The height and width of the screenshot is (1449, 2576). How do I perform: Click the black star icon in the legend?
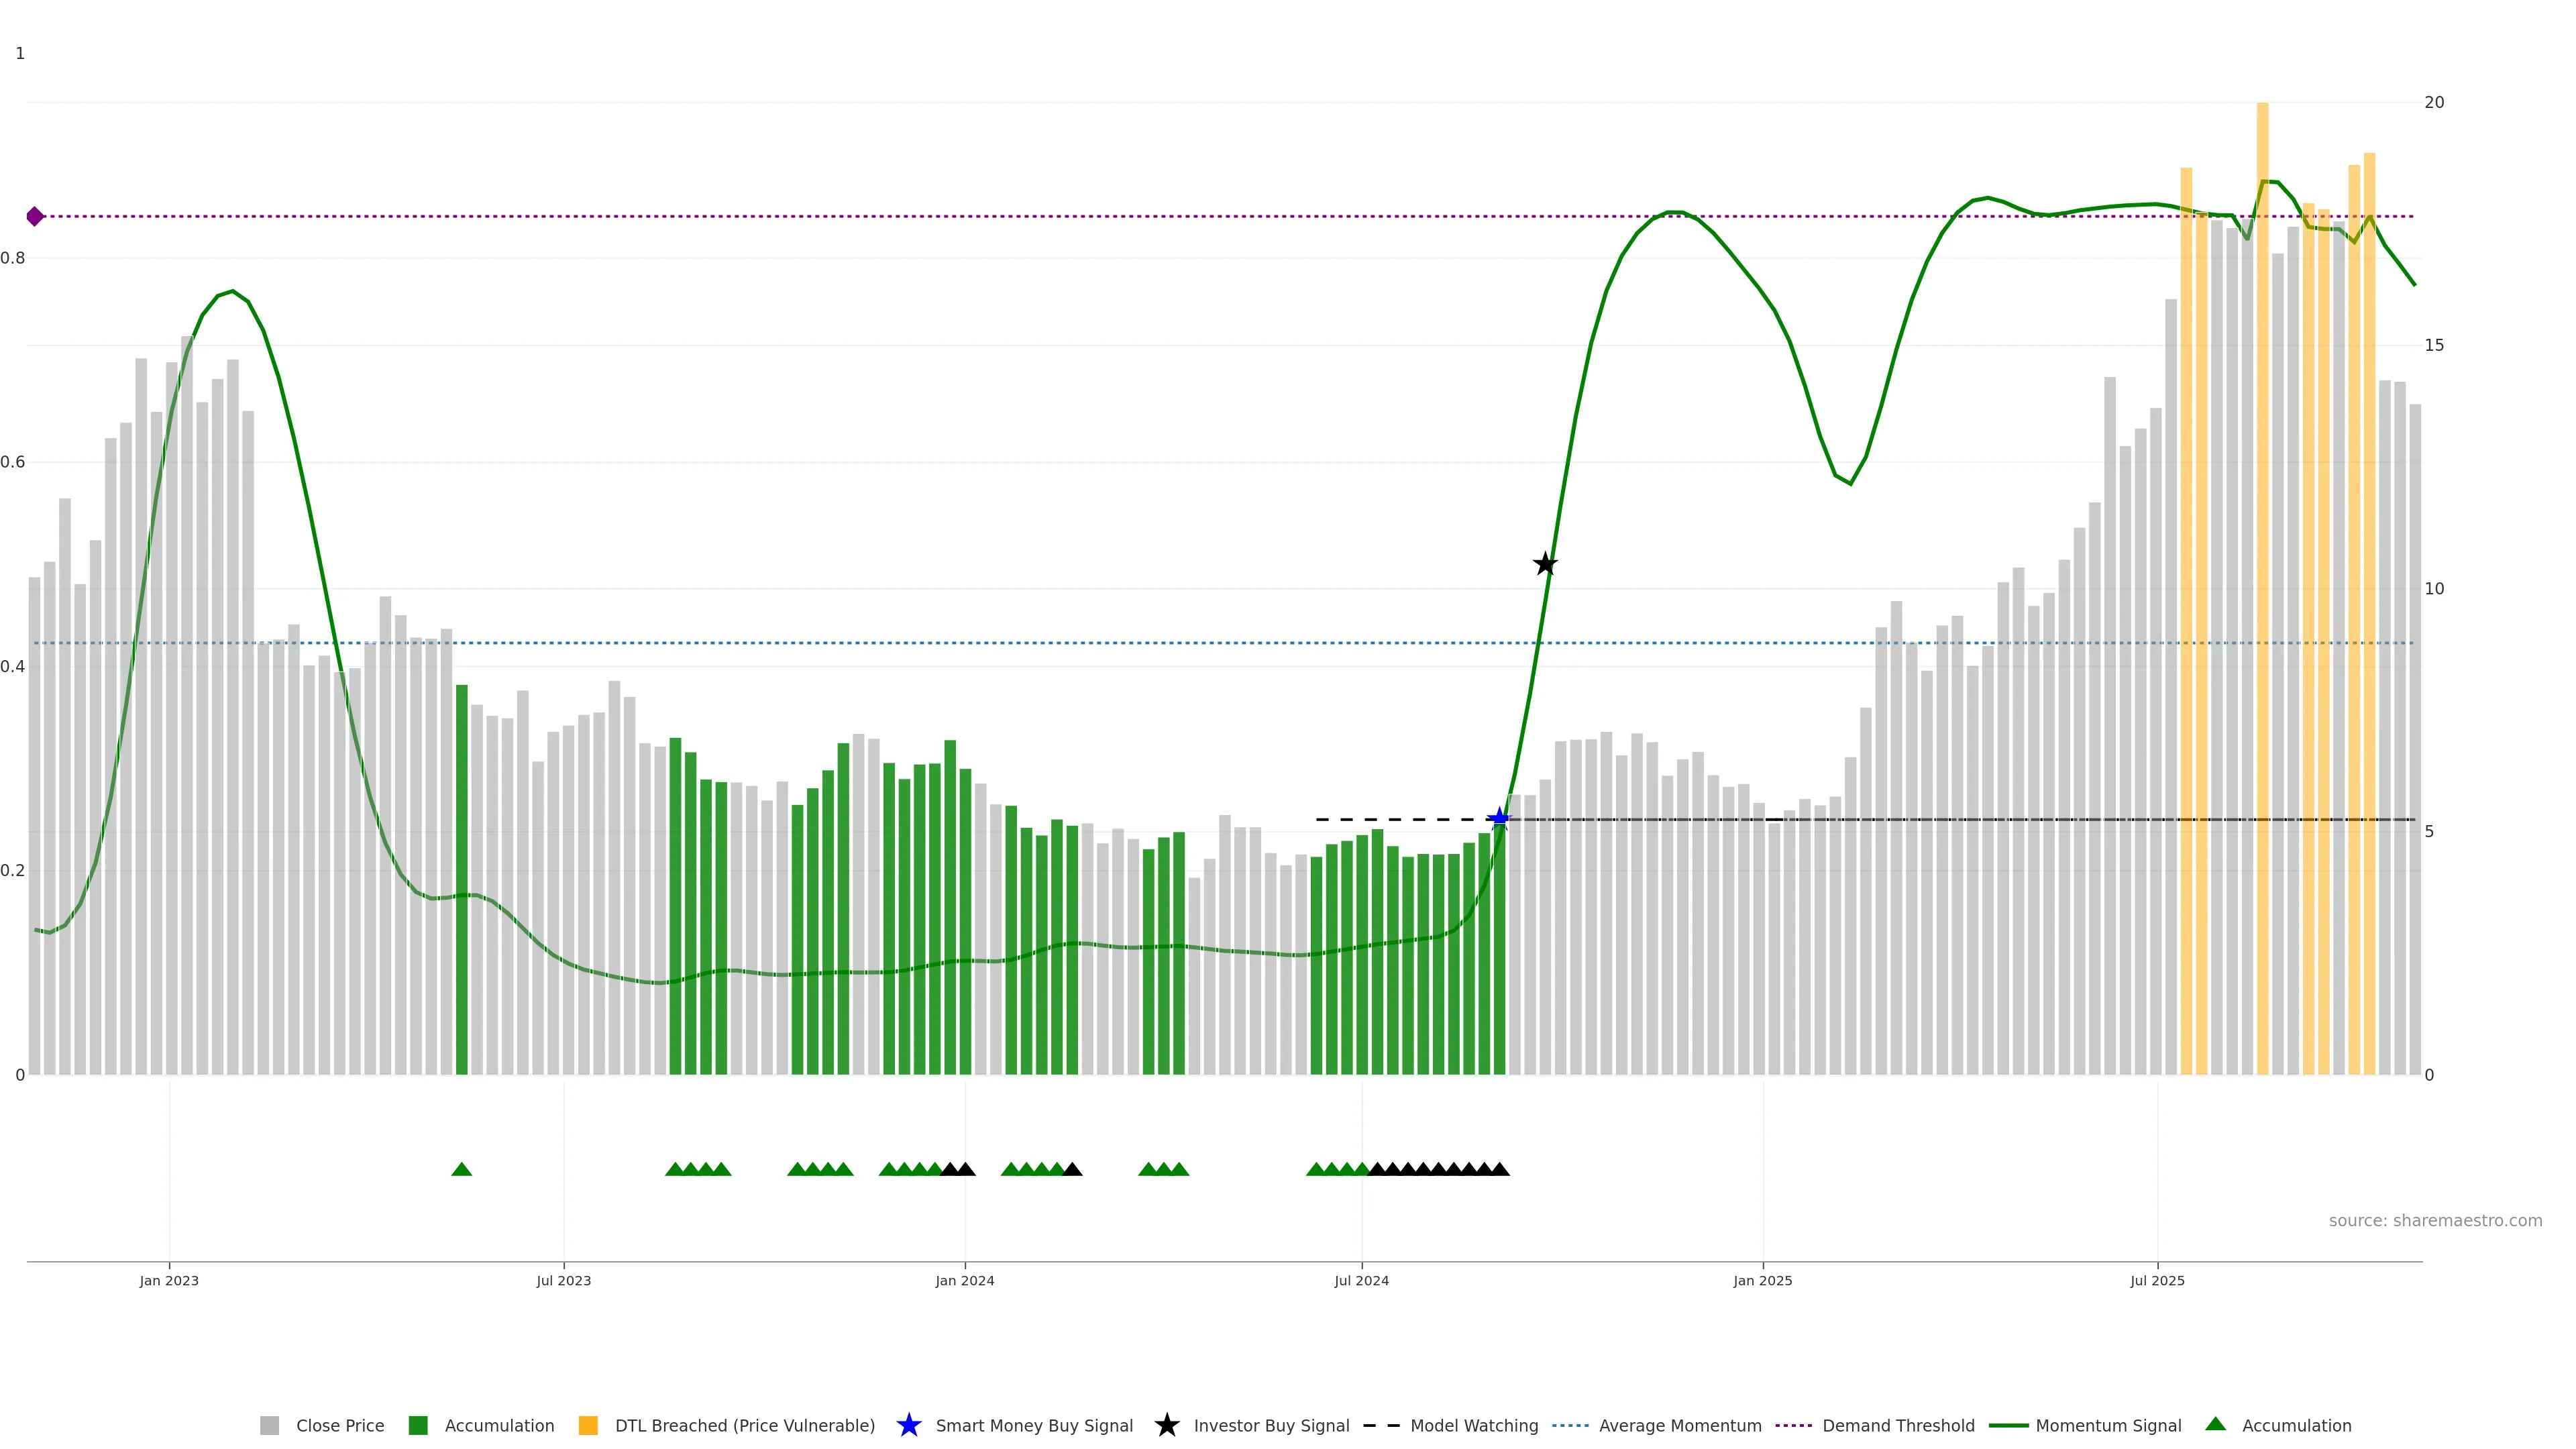tap(1166, 1425)
